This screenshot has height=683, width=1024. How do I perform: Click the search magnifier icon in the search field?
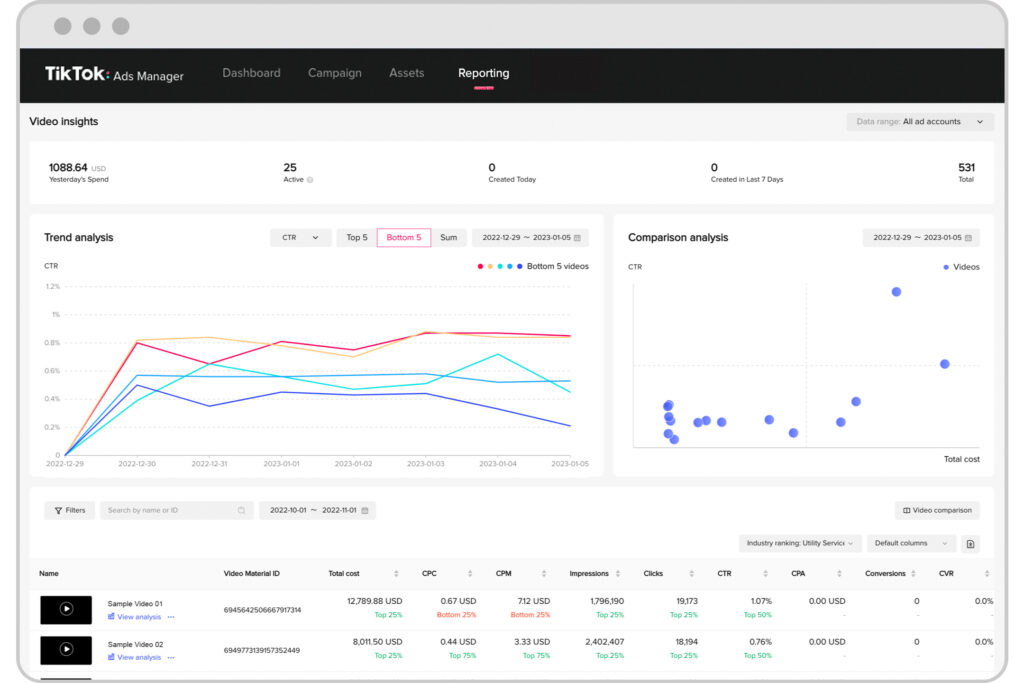(x=241, y=510)
